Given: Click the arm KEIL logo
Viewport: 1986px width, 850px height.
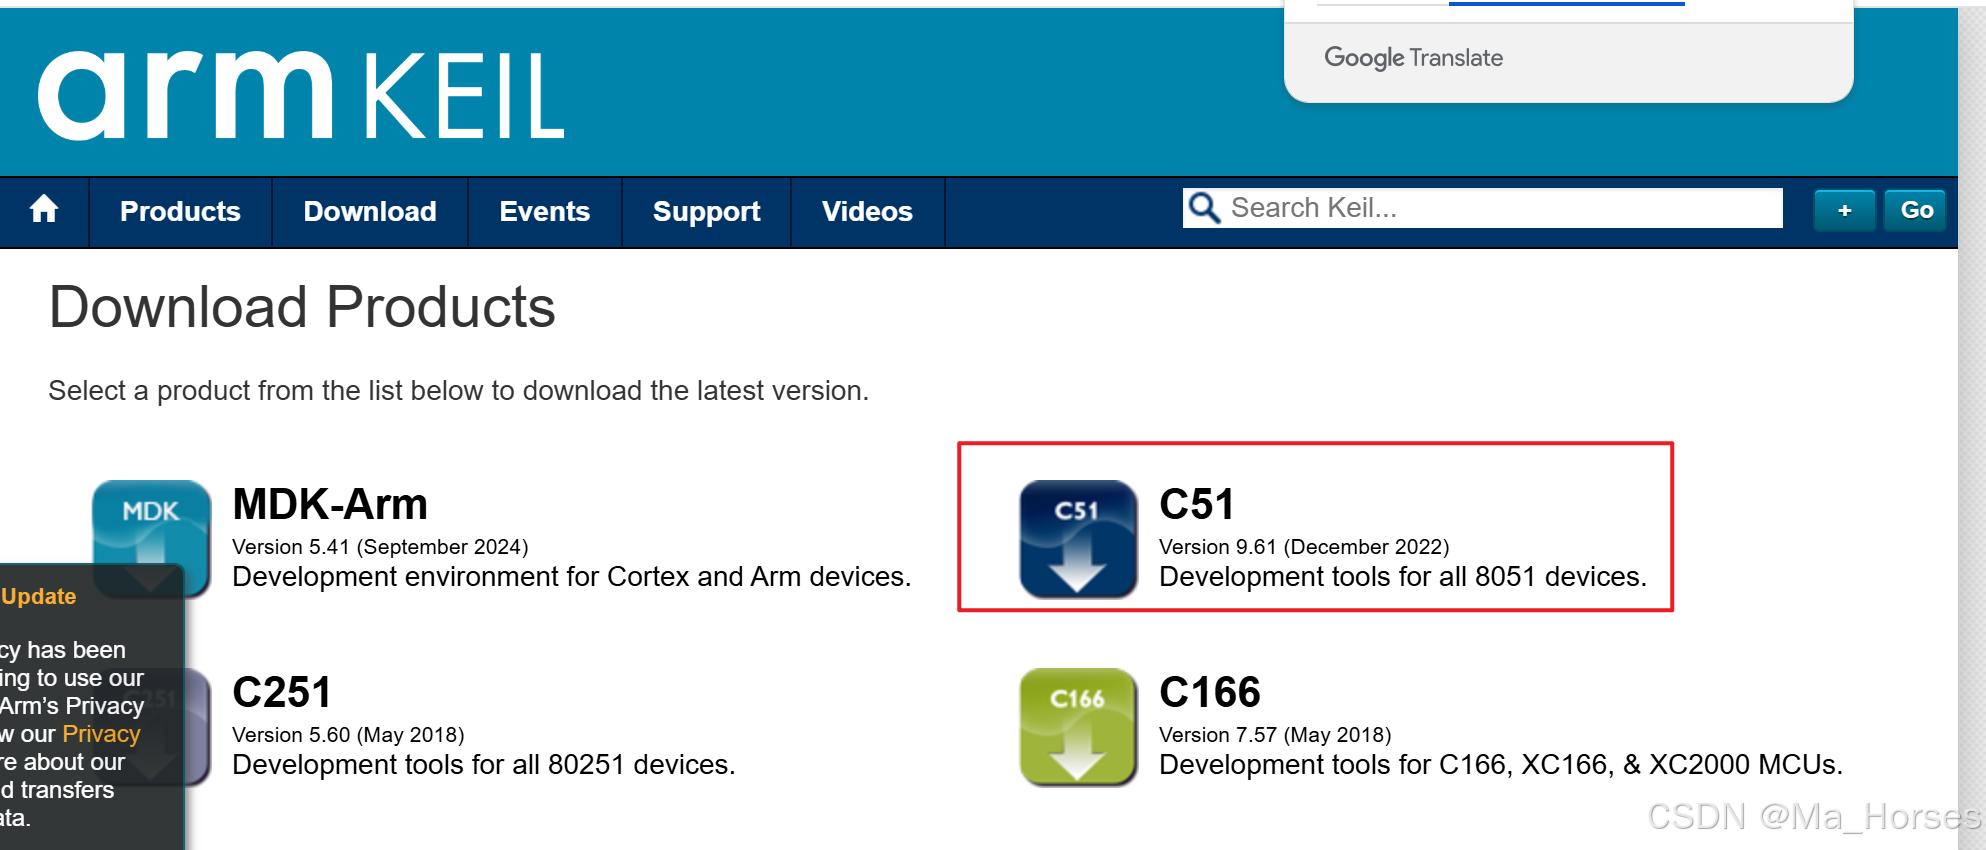Looking at the screenshot, I should (x=301, y=95).
